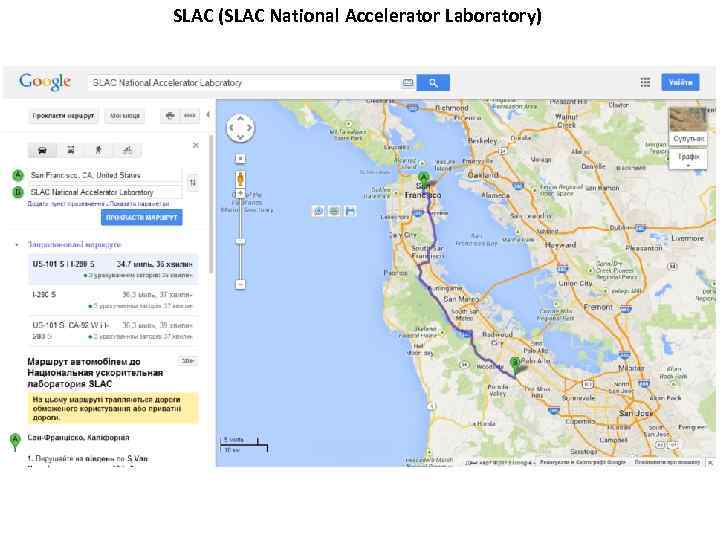Open the Google apps grid icon
Viewport: 720px width, 540px height.
(645, 82)
